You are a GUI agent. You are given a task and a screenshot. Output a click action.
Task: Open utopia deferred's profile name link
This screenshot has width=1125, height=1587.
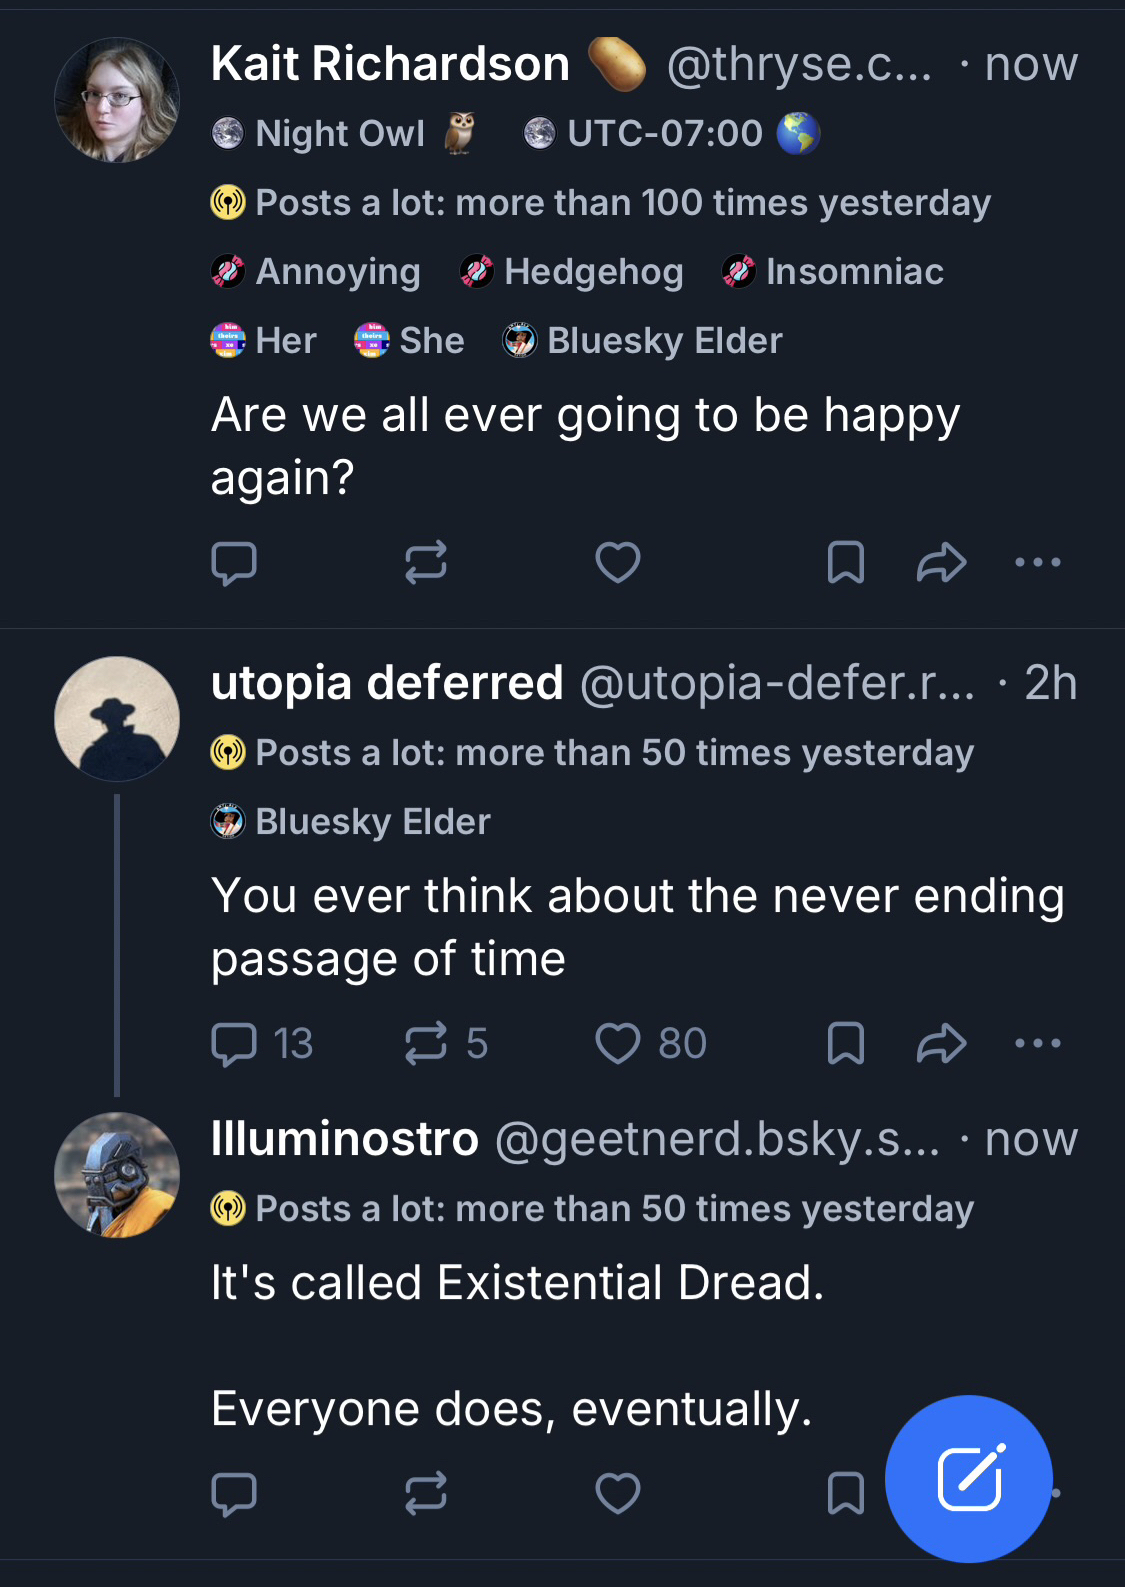click(x=387, y=684)
